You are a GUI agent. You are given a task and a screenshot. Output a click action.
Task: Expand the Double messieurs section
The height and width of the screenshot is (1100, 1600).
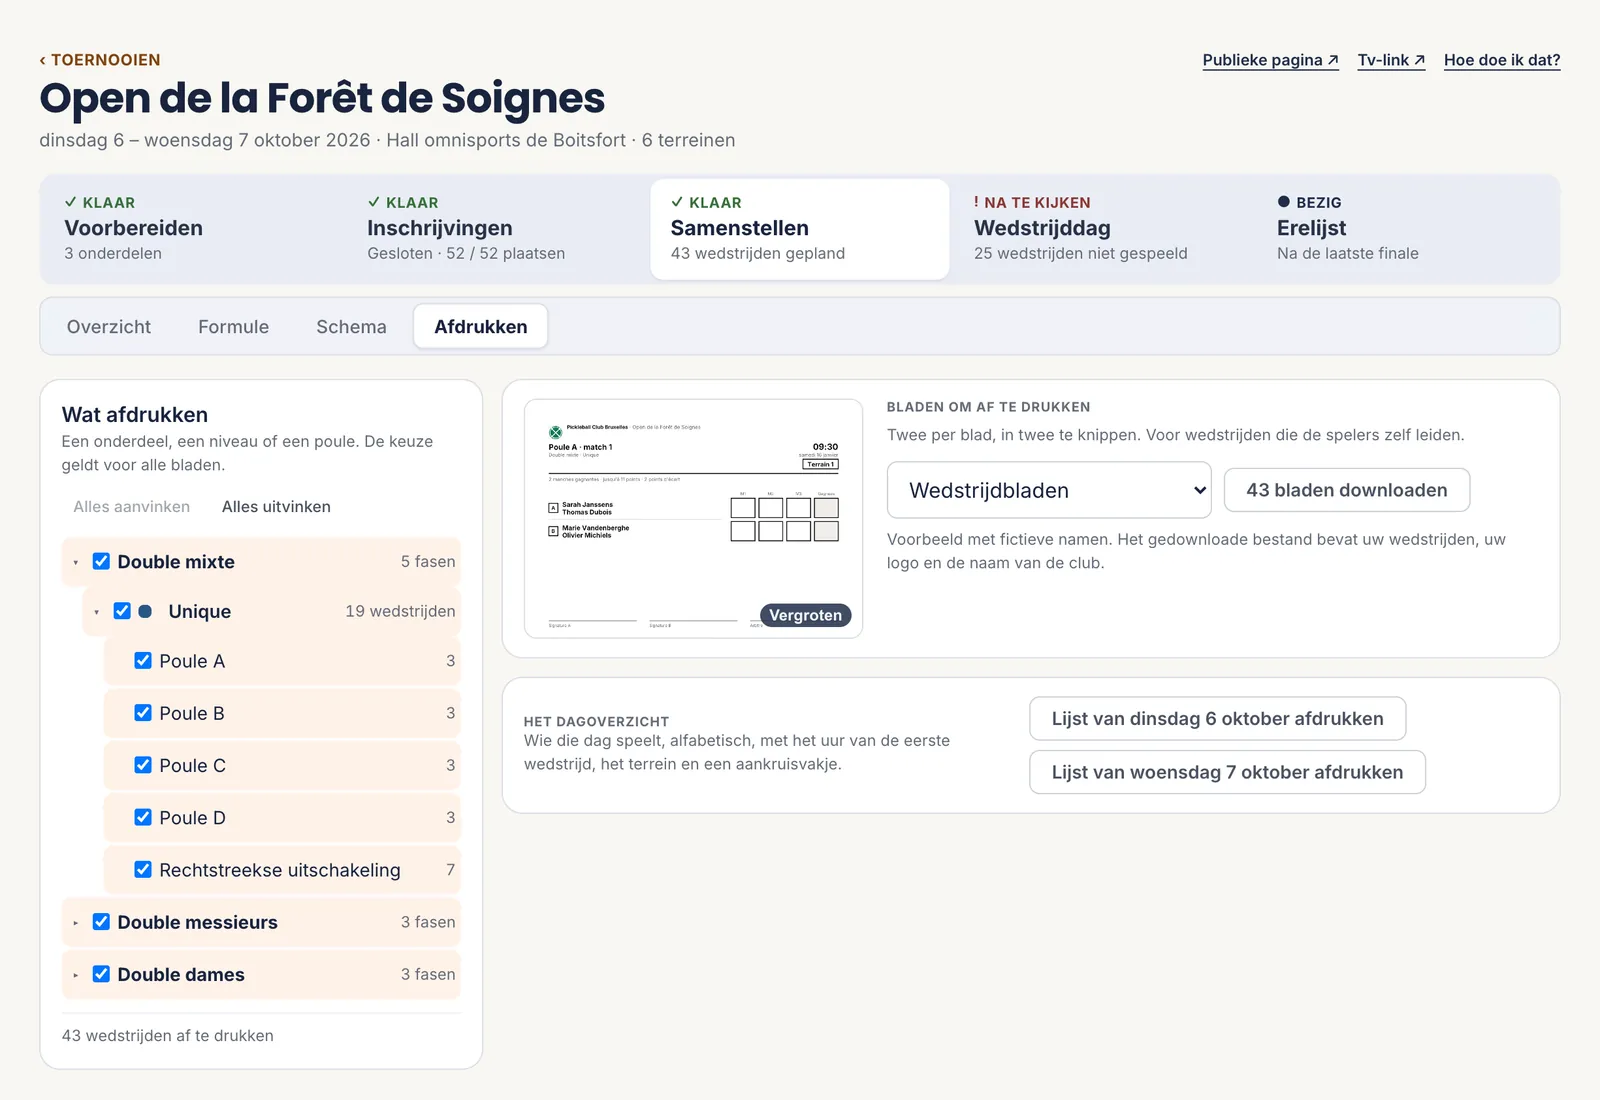[76, 923]
